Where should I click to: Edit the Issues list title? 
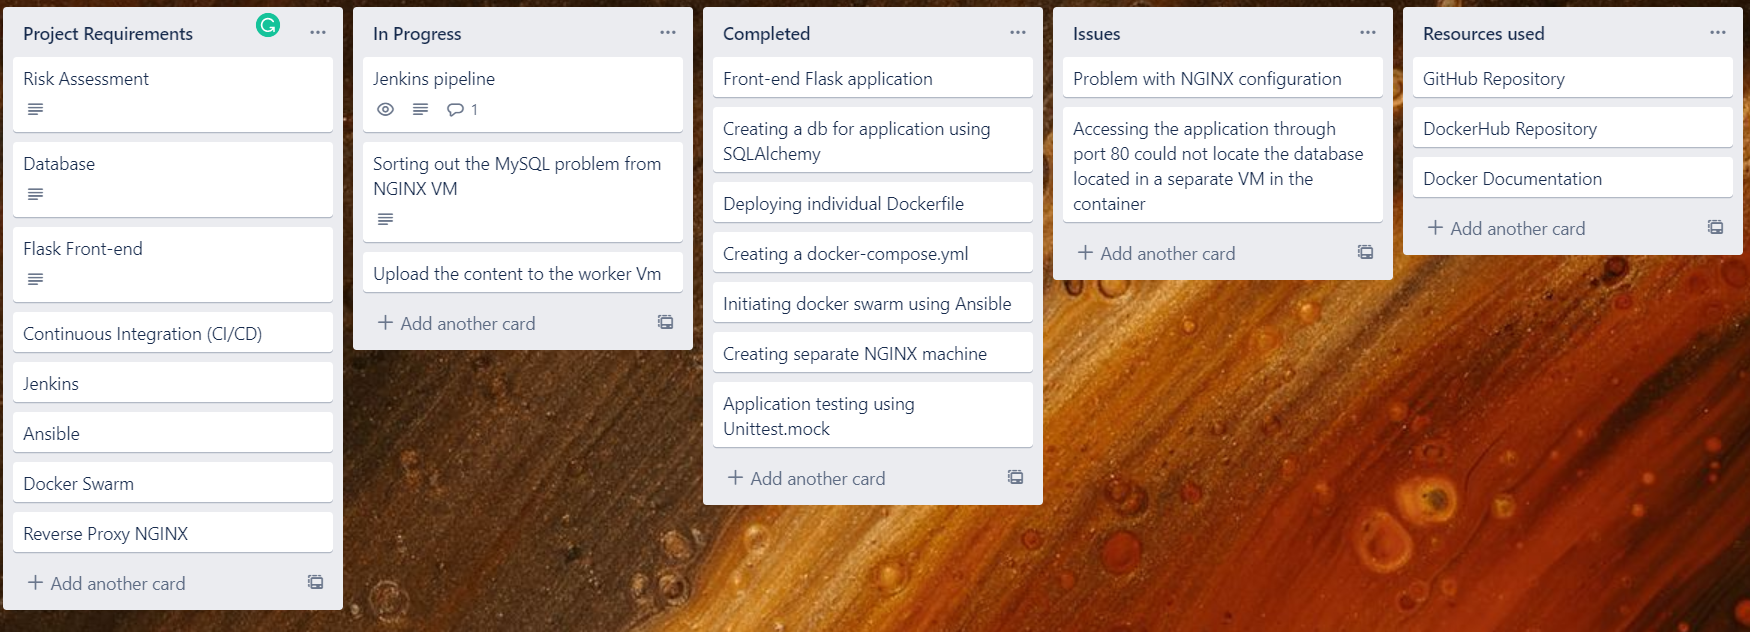(1096, 34)
